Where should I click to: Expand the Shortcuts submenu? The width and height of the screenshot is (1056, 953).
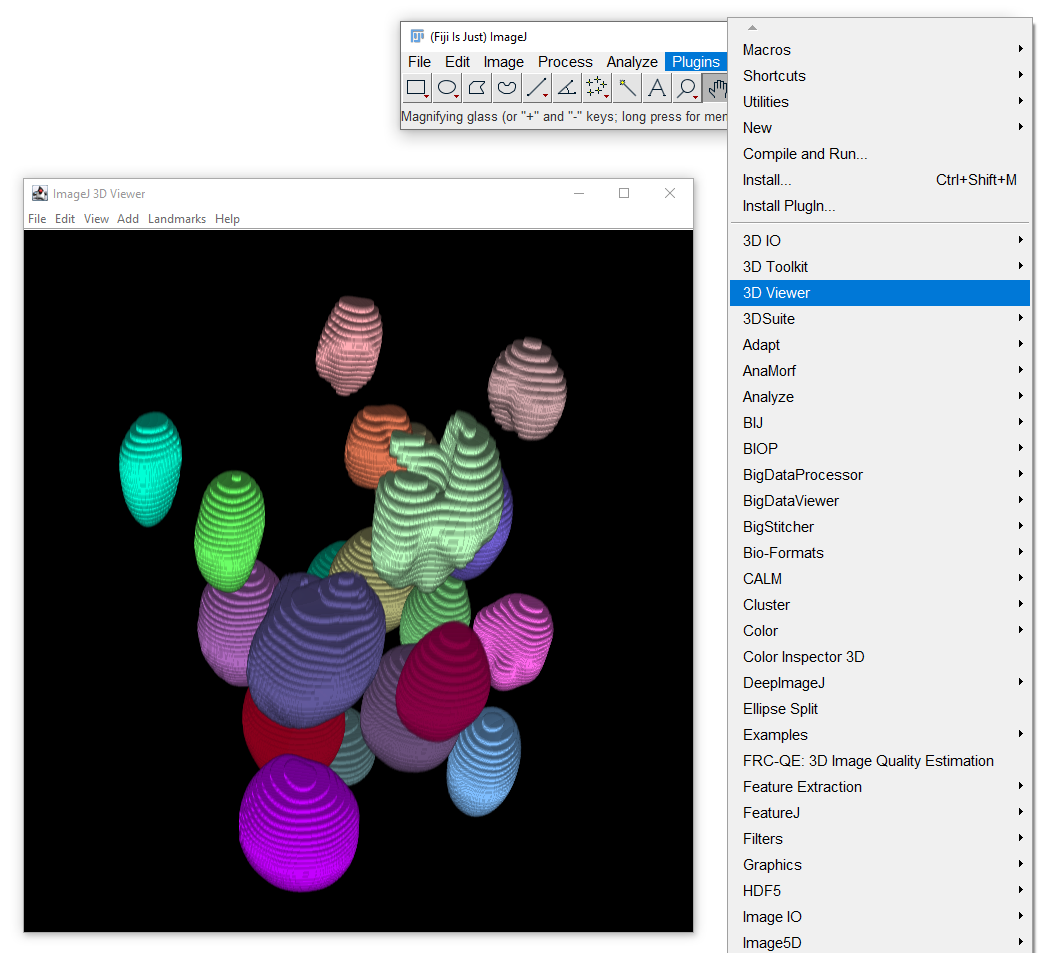click(x=880, y=75)
